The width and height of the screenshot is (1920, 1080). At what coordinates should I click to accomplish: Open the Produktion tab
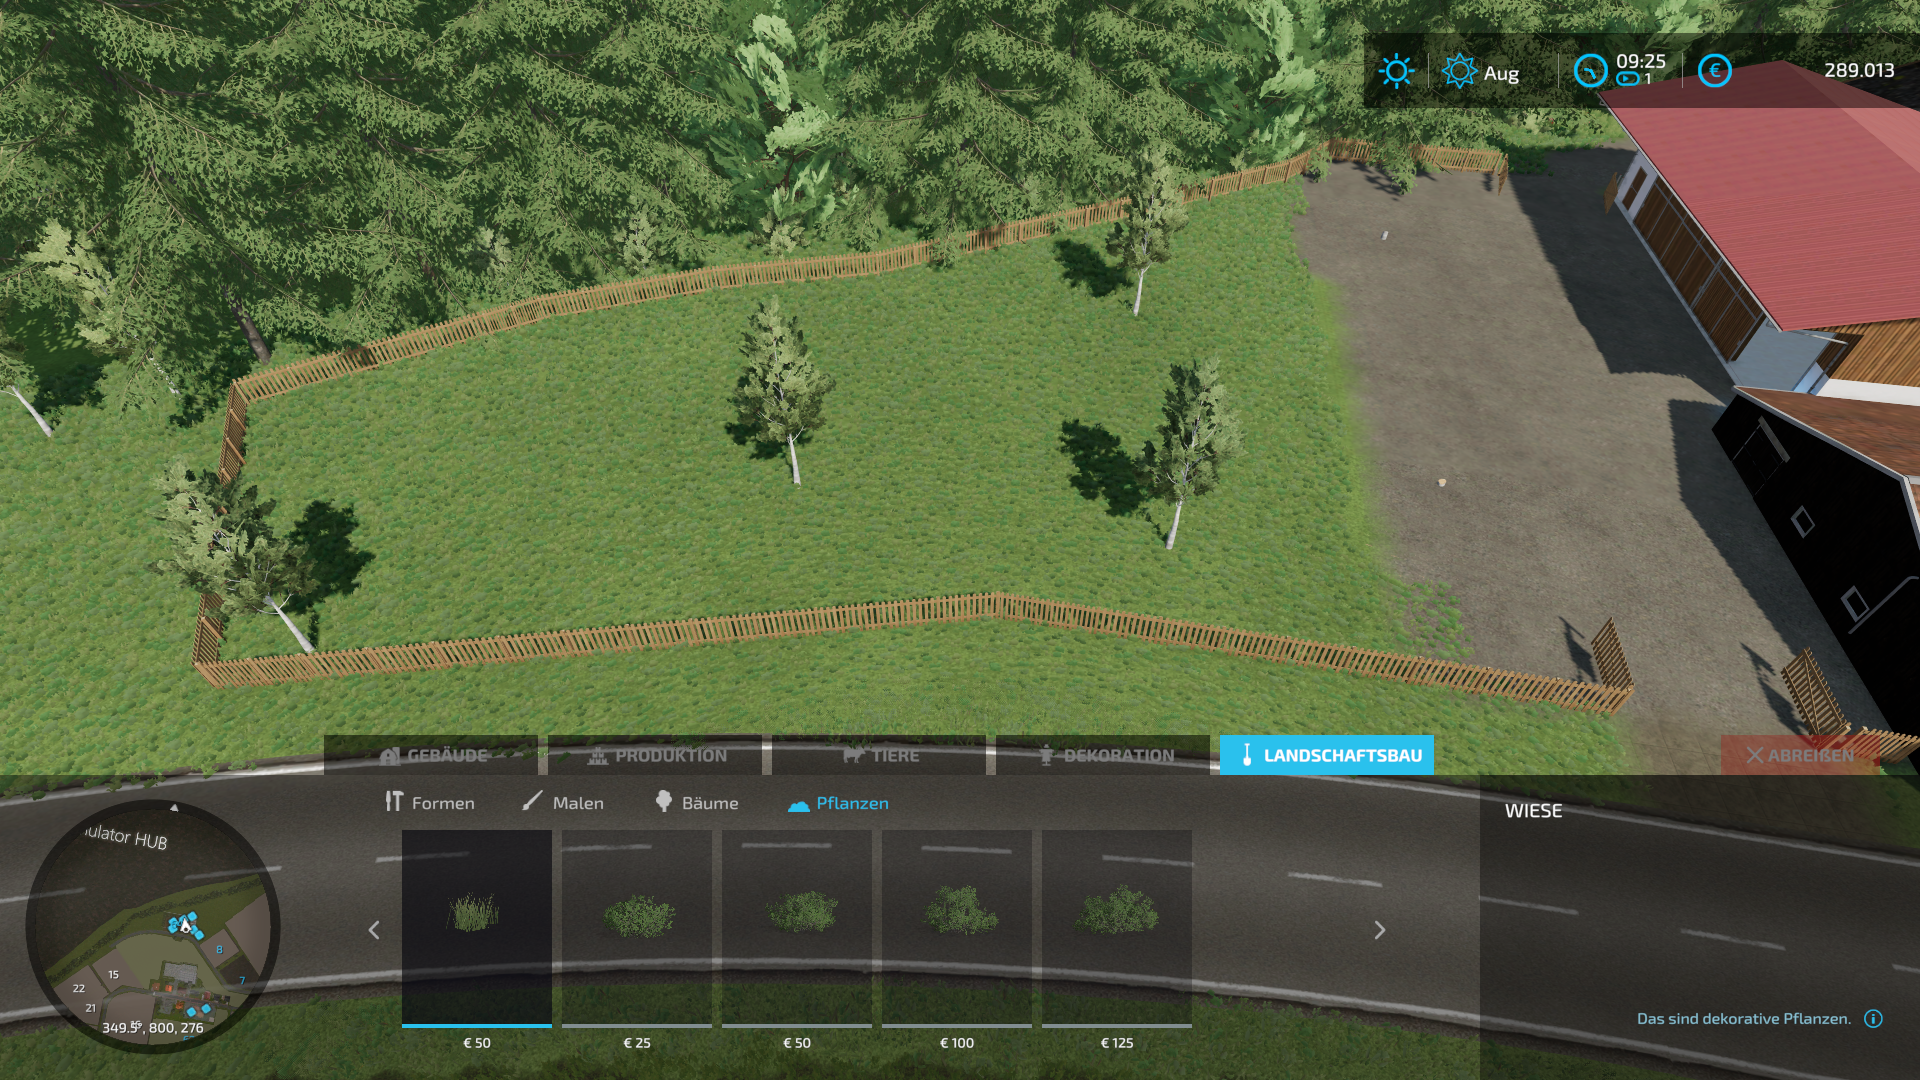click(x=655, y=755)
